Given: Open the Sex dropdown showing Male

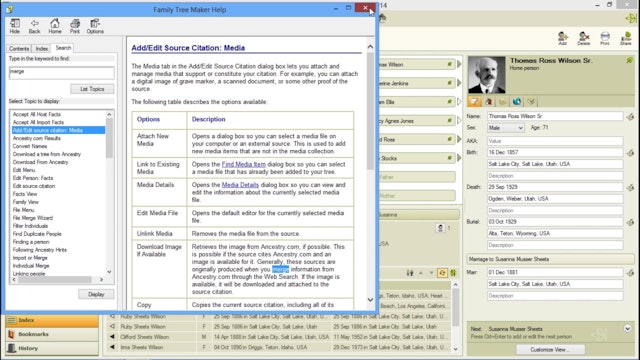Looking at the screenshot, I should [505, 128].
